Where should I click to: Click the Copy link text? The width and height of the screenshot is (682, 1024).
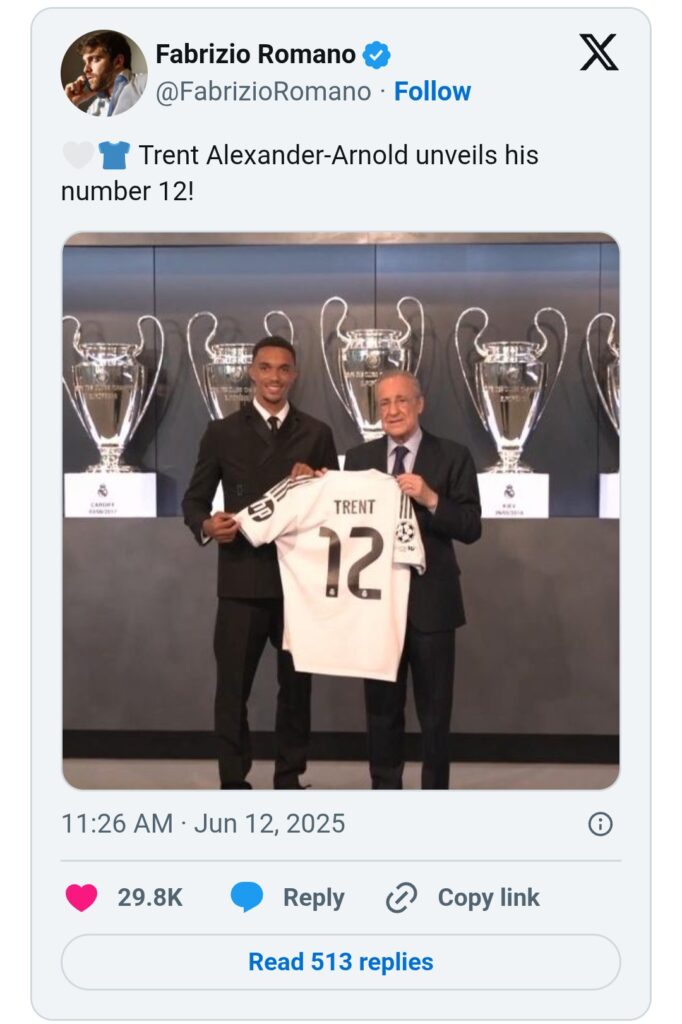(488, 898)
